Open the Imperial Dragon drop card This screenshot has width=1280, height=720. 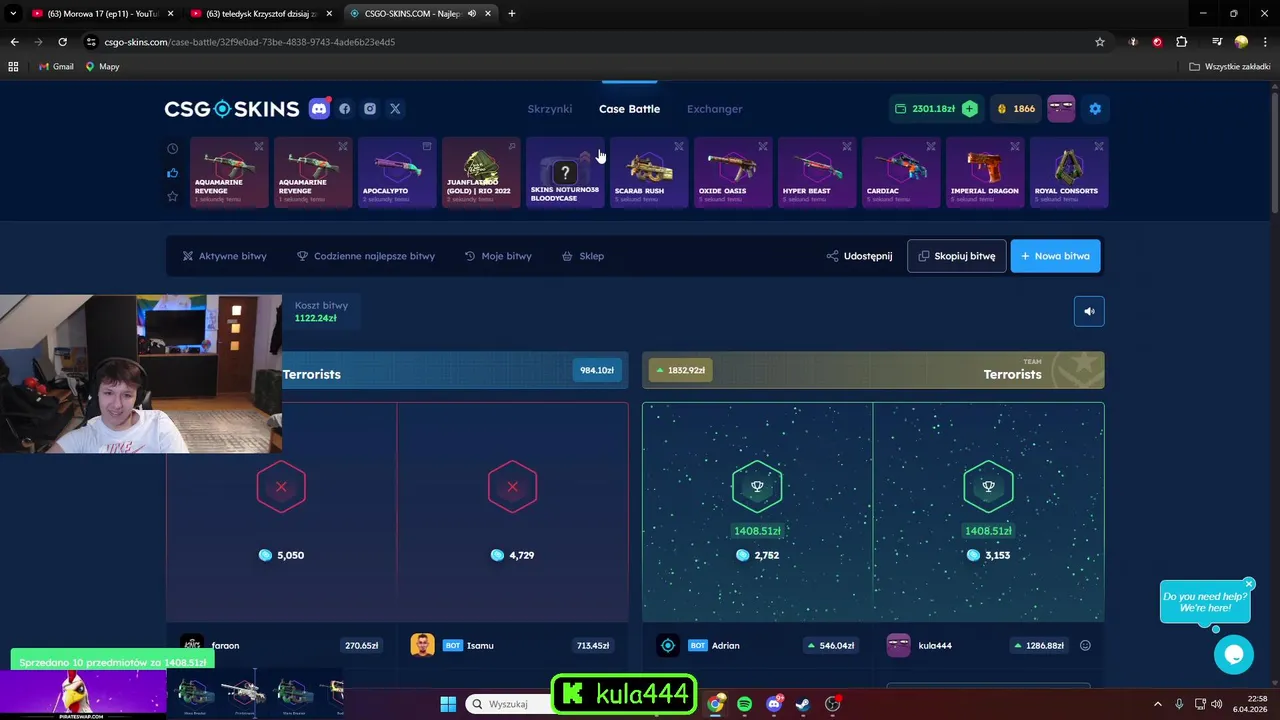(x=985, y=173)
